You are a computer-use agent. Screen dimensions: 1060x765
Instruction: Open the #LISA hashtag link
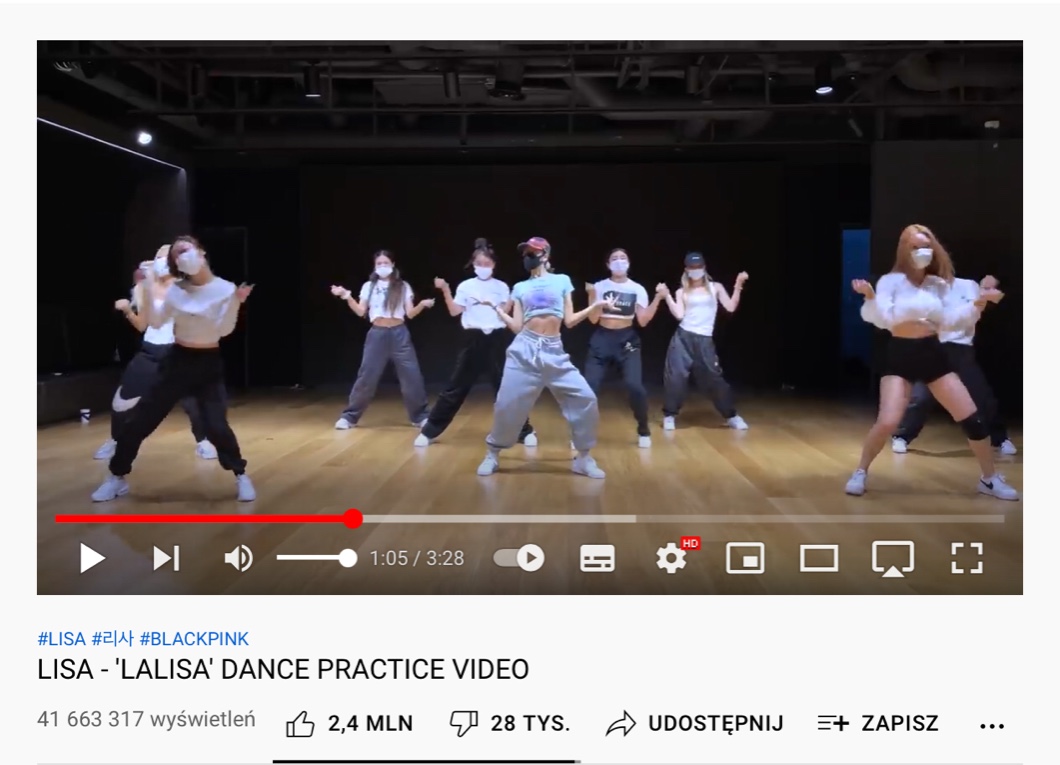(62, 639)
